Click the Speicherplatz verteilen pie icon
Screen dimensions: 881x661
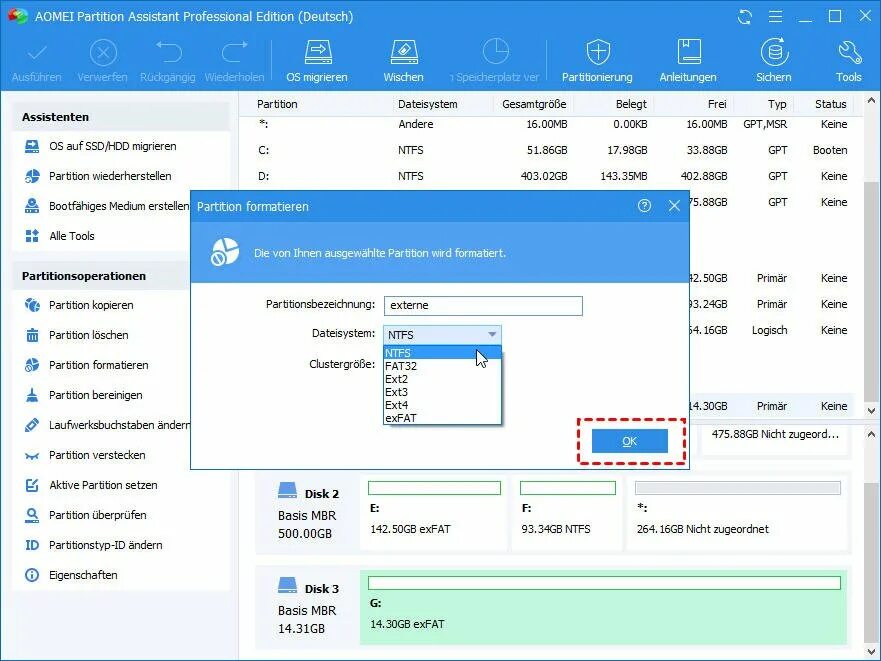[495, 52]
